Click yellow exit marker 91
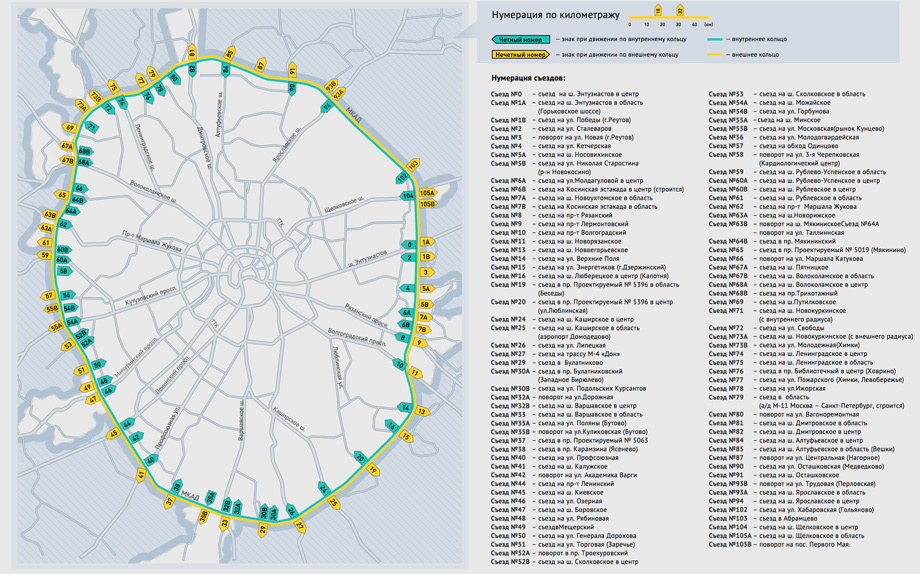Viewport: 920px width, 574px height. tap(293, 70)
